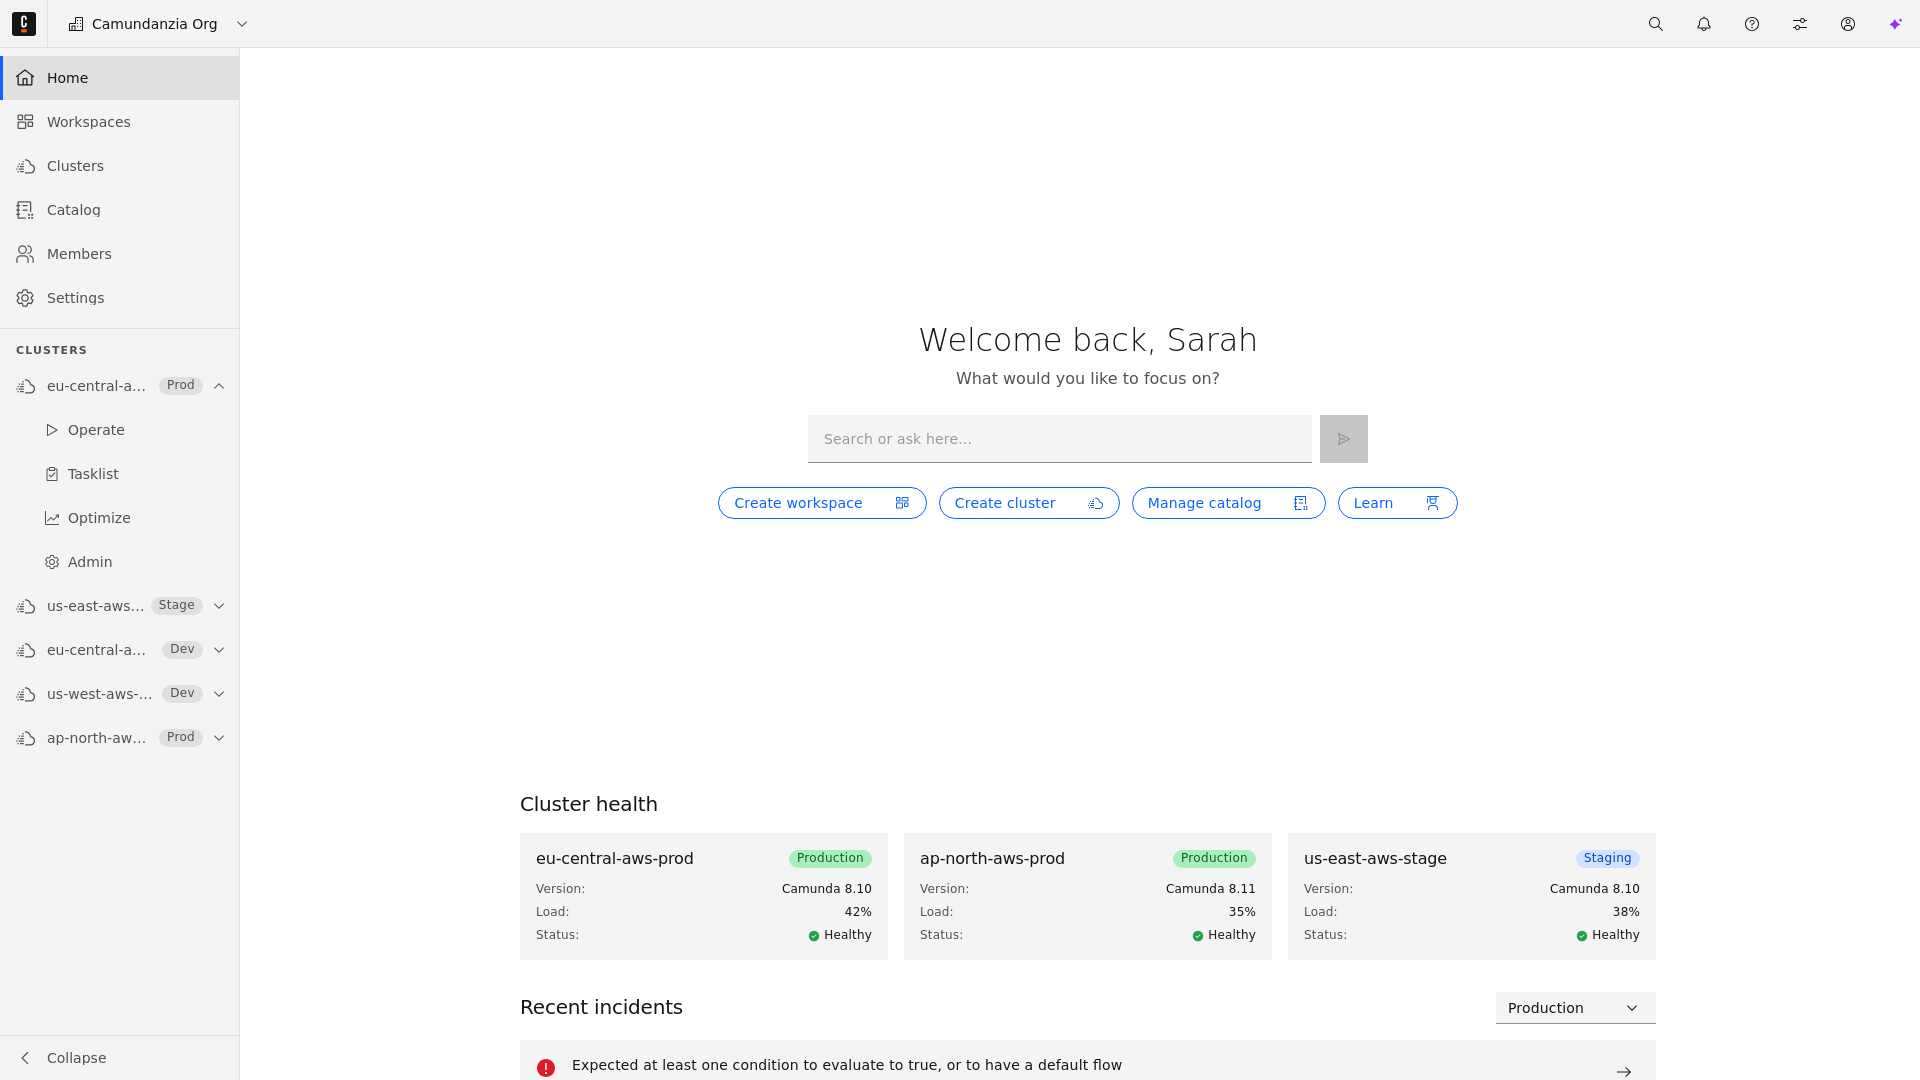
Task: Focus the Search or ask here field
Action: [x=1060, y=439]
